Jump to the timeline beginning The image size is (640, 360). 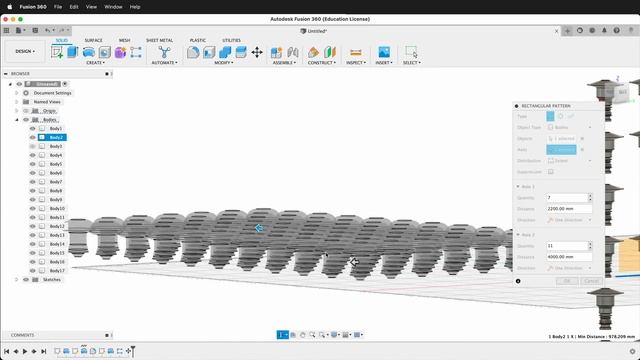coord(7,351)
